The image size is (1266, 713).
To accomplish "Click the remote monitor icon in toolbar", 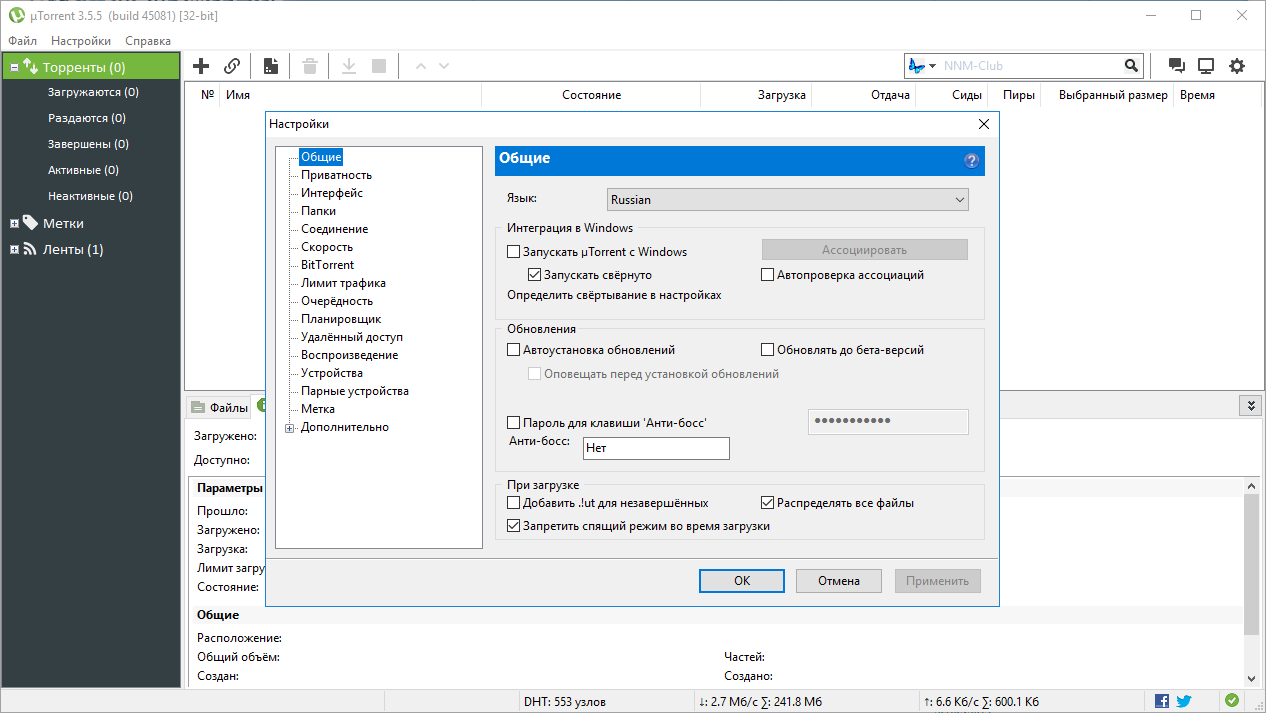I will click(1206, 66).
